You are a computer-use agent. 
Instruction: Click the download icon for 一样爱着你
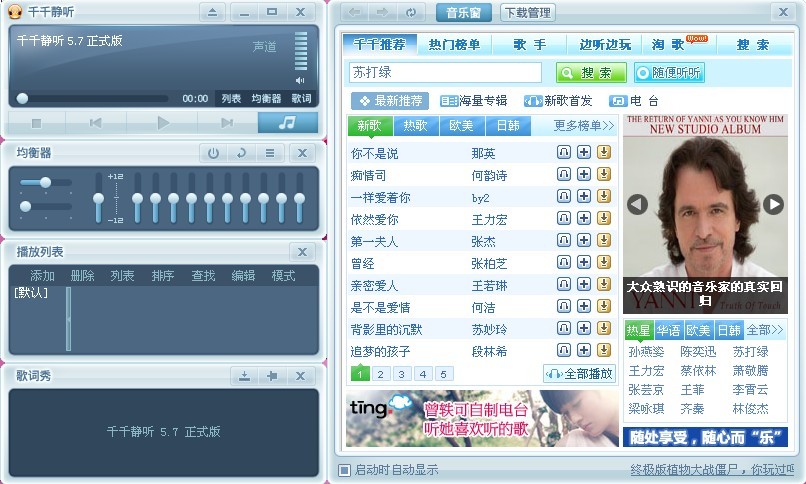tap(604, 197)
